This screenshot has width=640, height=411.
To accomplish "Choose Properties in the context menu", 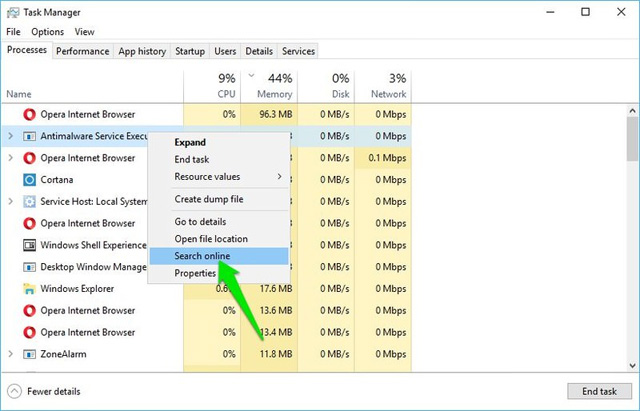I will [219, 273].
